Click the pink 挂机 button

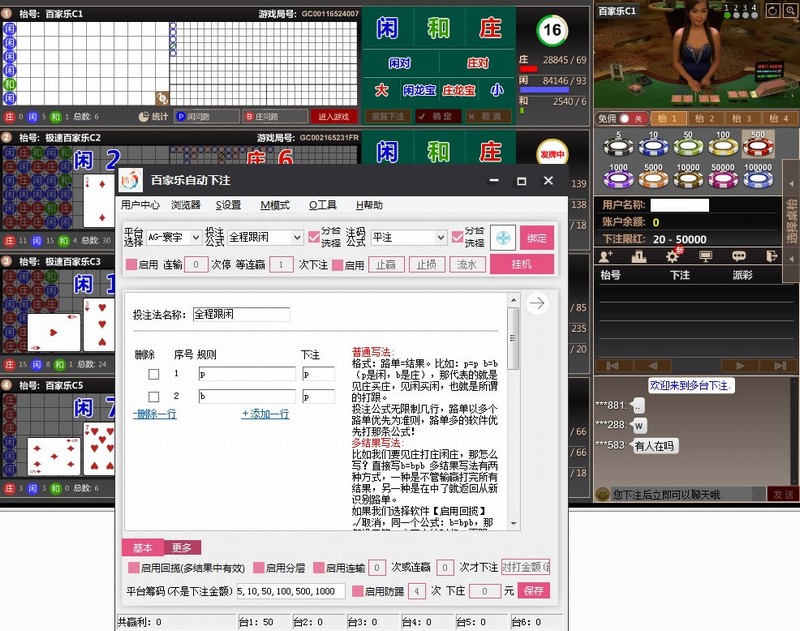(x=521, y=265)
